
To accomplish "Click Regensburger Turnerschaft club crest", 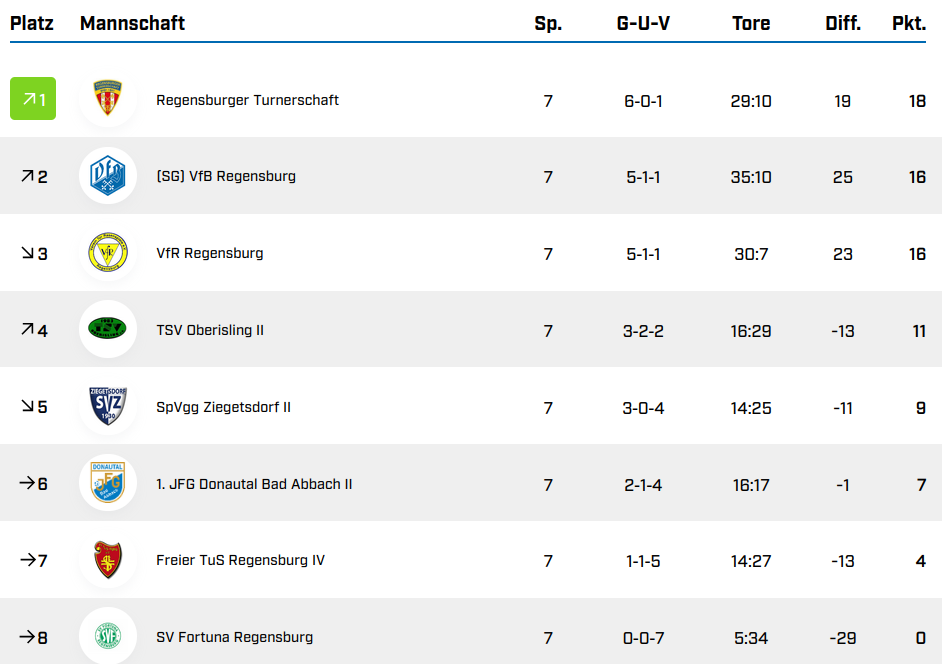I will [107, 99].
